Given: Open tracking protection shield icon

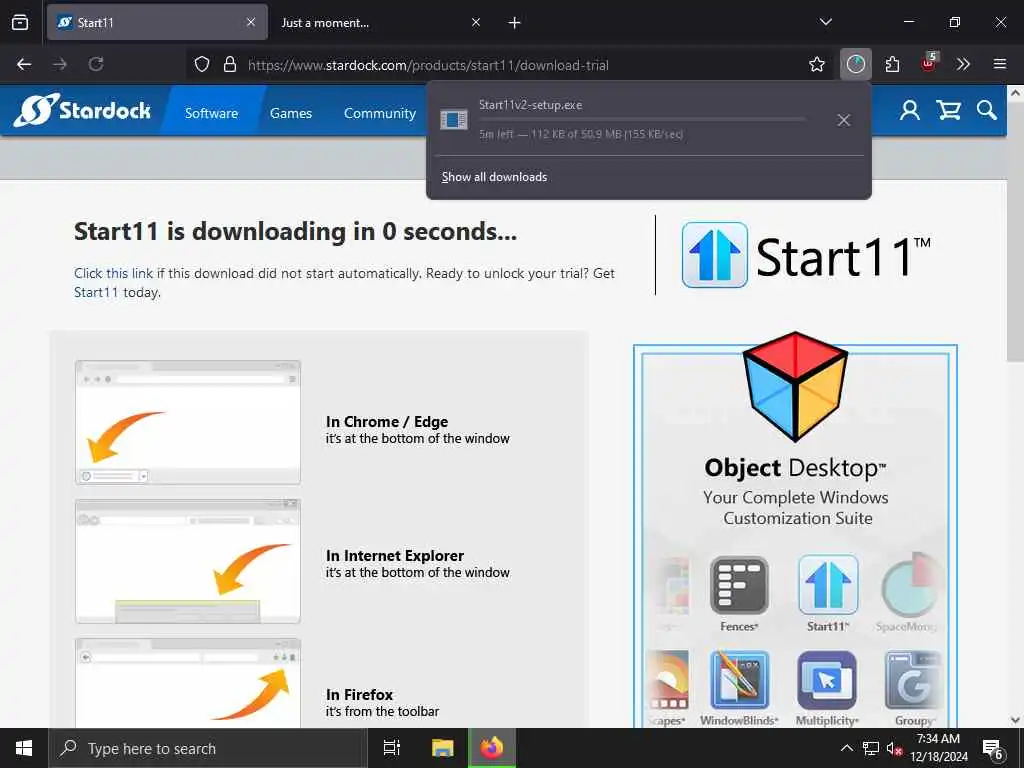Looking at the screenshot, I should tap(202, 64).
